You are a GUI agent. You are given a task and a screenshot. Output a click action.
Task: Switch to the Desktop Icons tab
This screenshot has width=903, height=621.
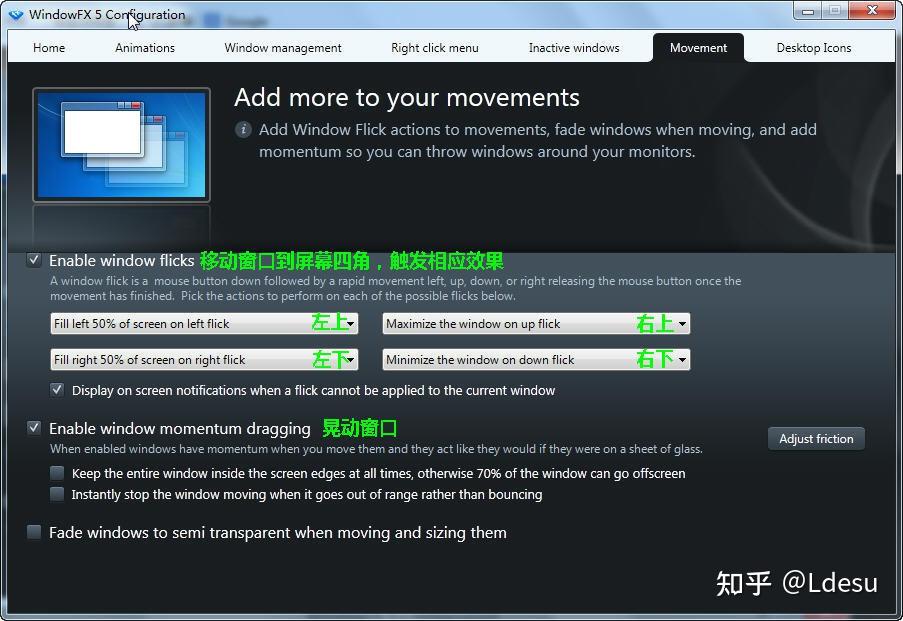[813, 47]
